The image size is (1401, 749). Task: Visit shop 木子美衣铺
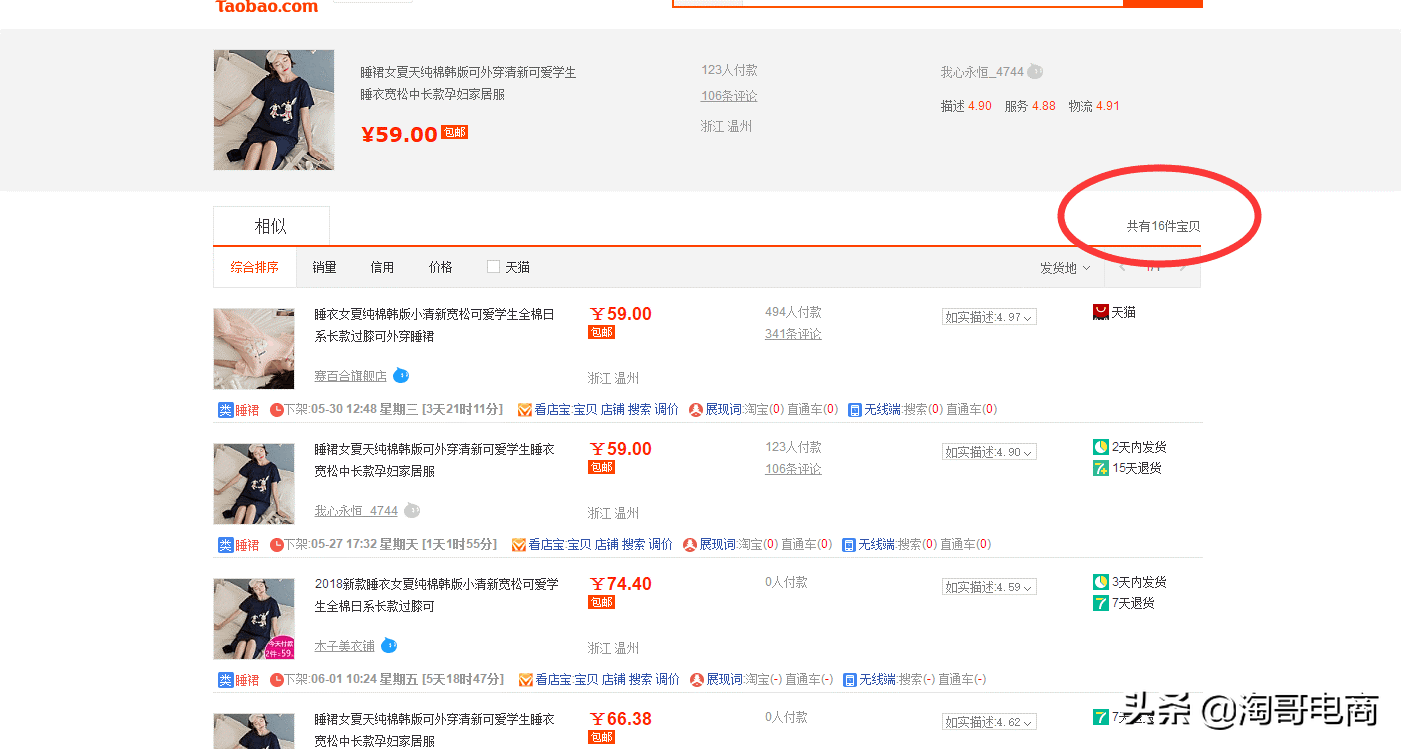click(344, 646)
